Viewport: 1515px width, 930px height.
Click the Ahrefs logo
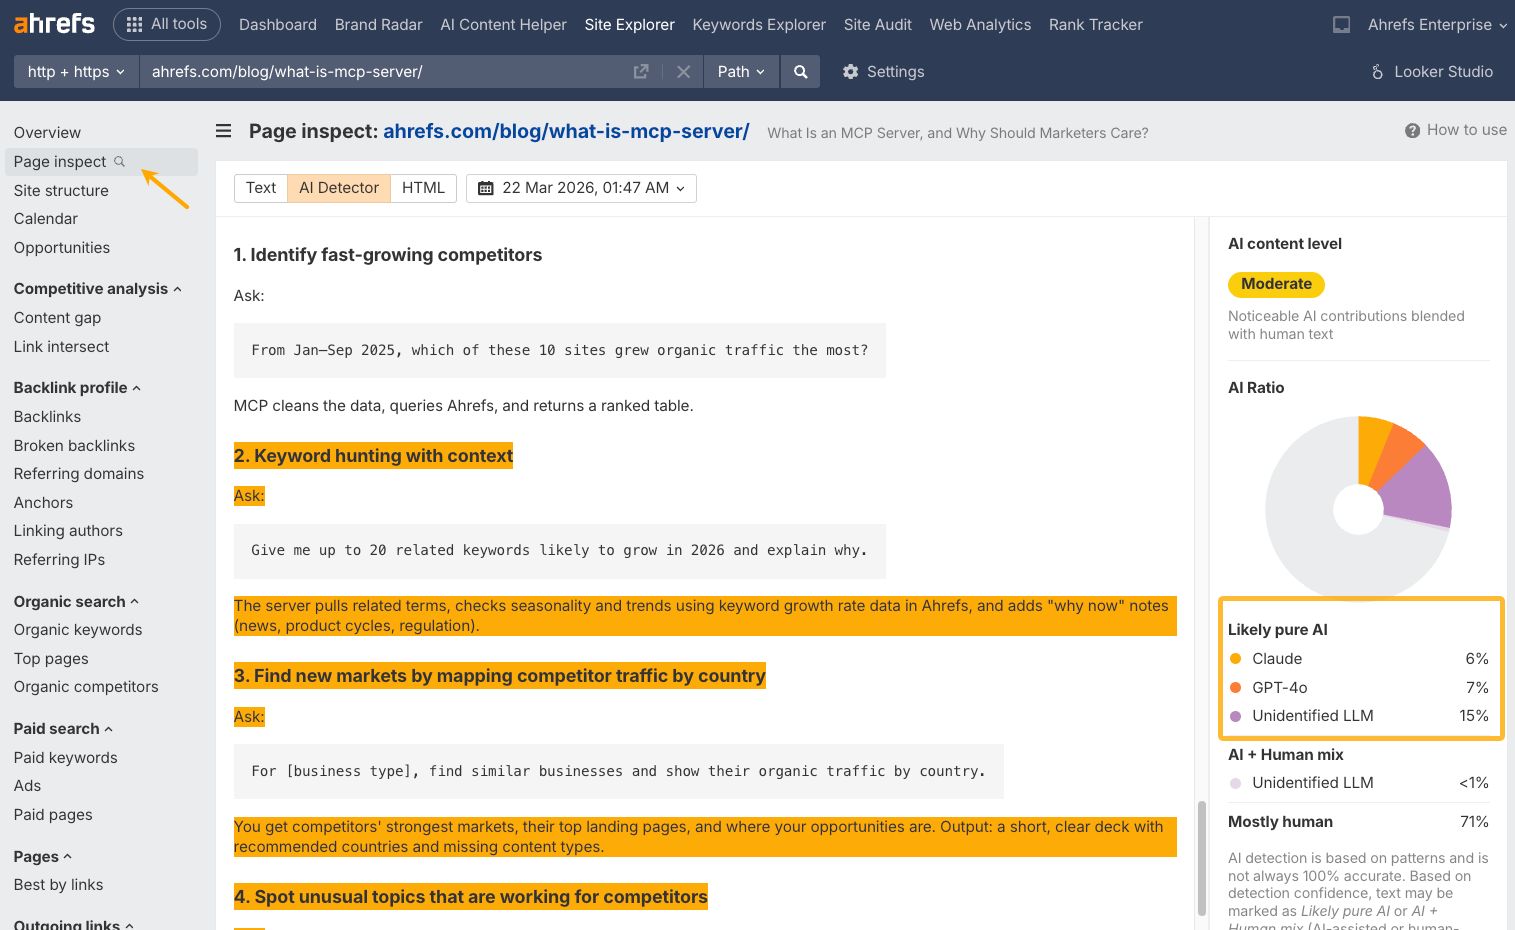53,23
